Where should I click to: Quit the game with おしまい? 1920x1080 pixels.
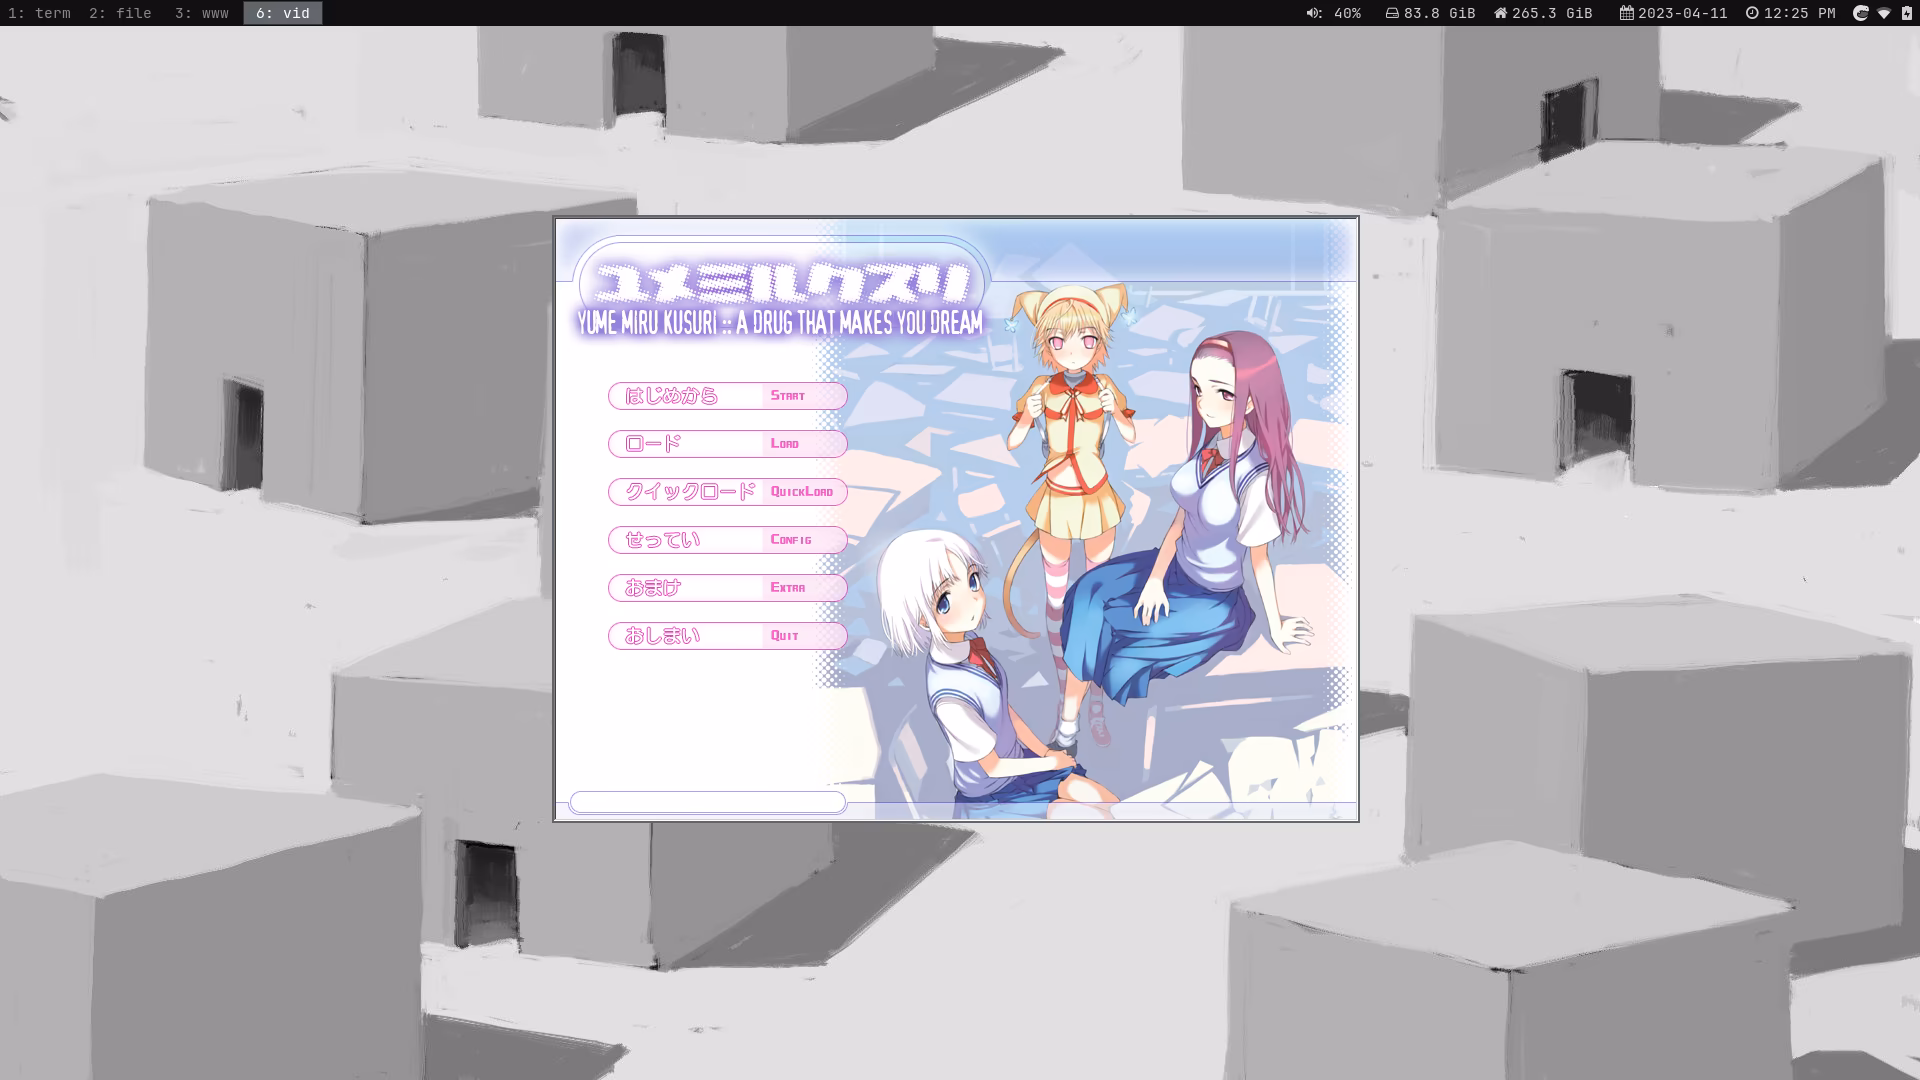click(727, 636)
